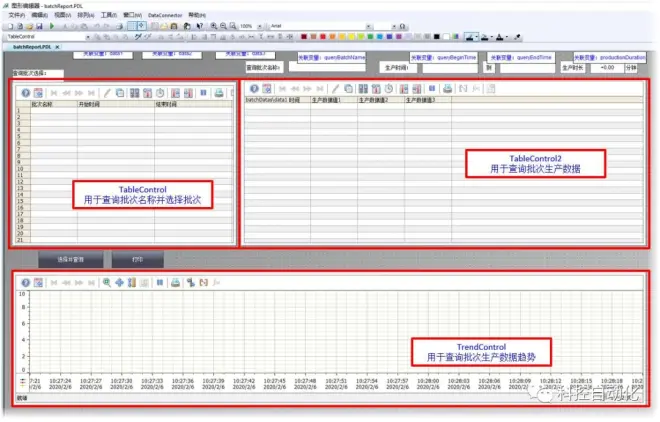Open configuration dialog icon in TableControl toolbar
Image resolution: width=660 pixels, height=422 pixels.
coord(38,93)
